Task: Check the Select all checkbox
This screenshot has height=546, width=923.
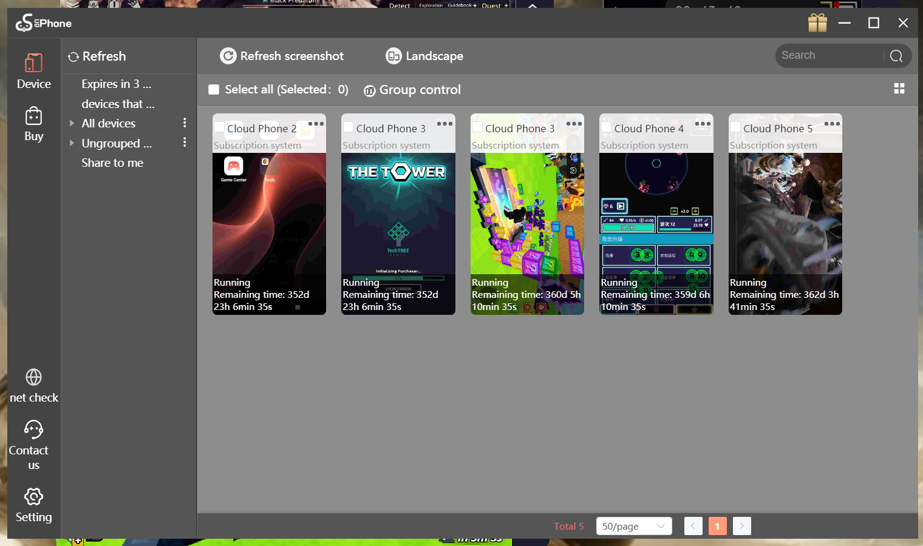Action: [214, 89]
